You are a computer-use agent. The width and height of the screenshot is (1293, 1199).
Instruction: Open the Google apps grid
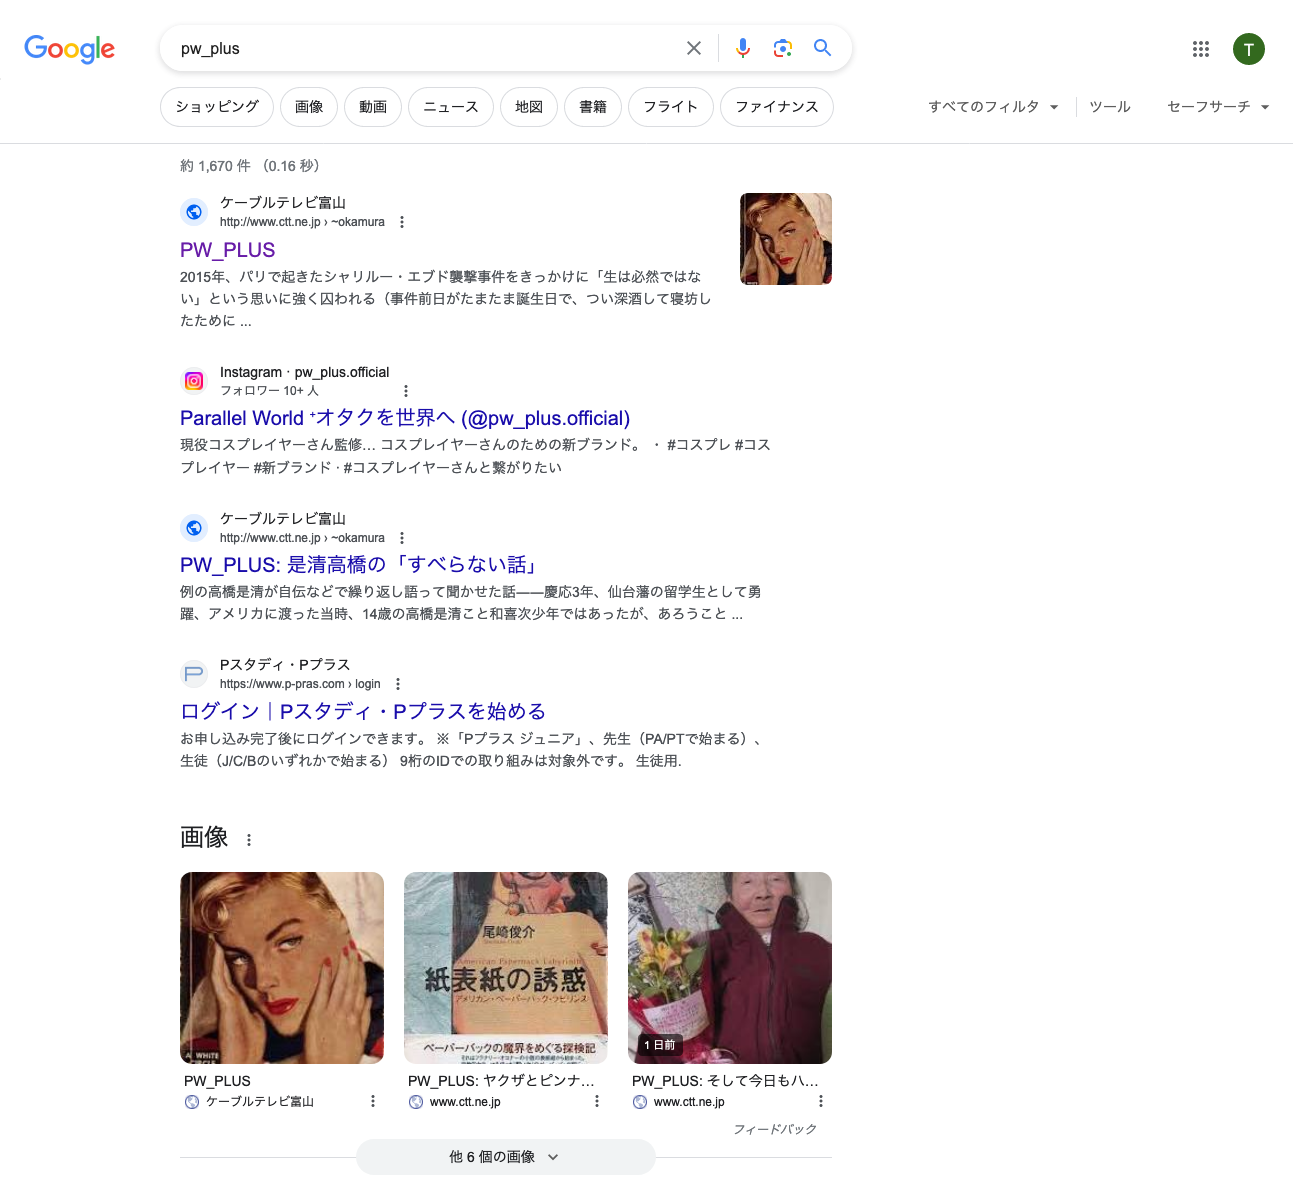[x=1201, y=49]
